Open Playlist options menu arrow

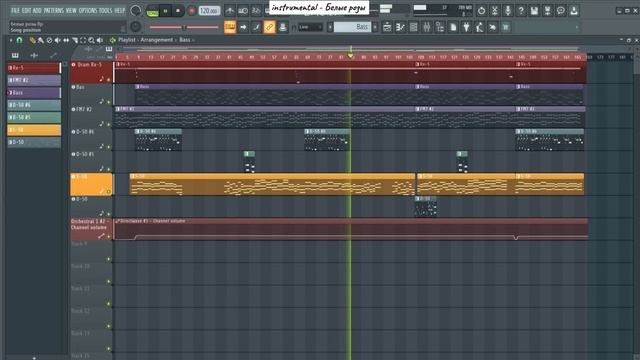11,40
